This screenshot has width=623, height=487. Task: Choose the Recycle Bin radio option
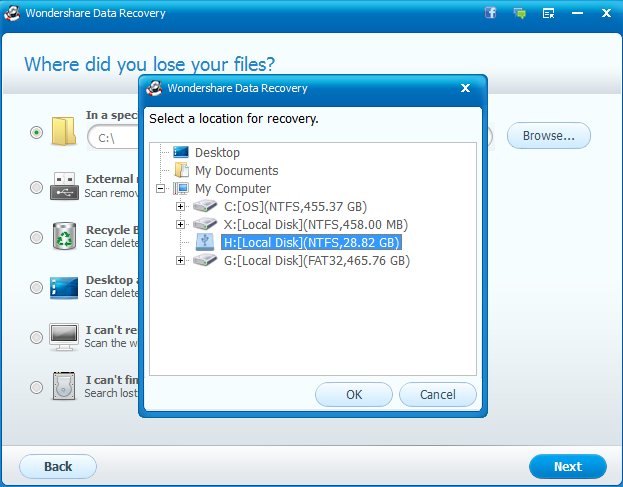[x=37, y=237]
